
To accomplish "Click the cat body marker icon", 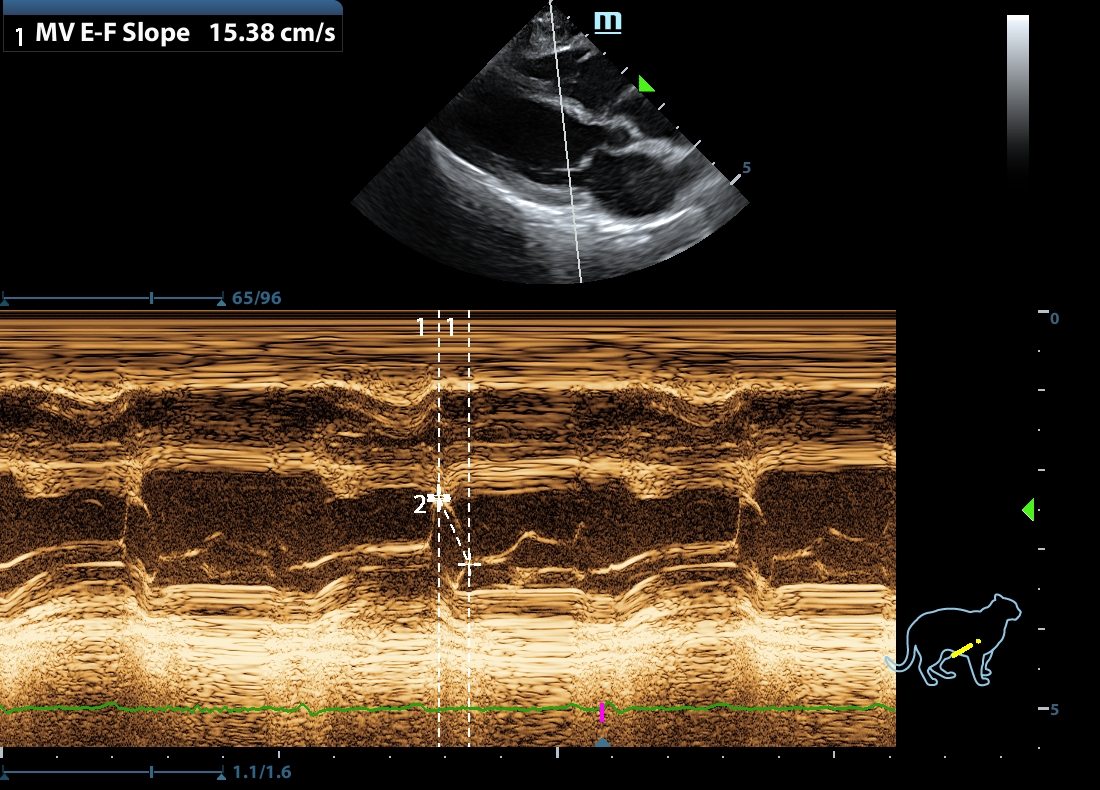I will click(960, 642).
